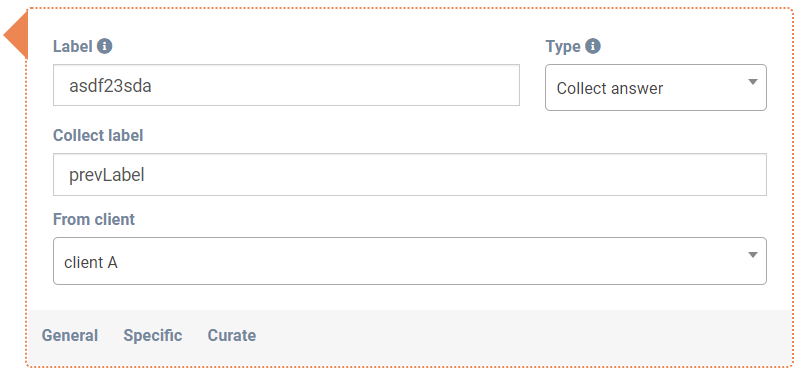Viewport: 804px width, 378px height.
Task: Focus the Collect label field containing prevLabel
Action: 410,174
